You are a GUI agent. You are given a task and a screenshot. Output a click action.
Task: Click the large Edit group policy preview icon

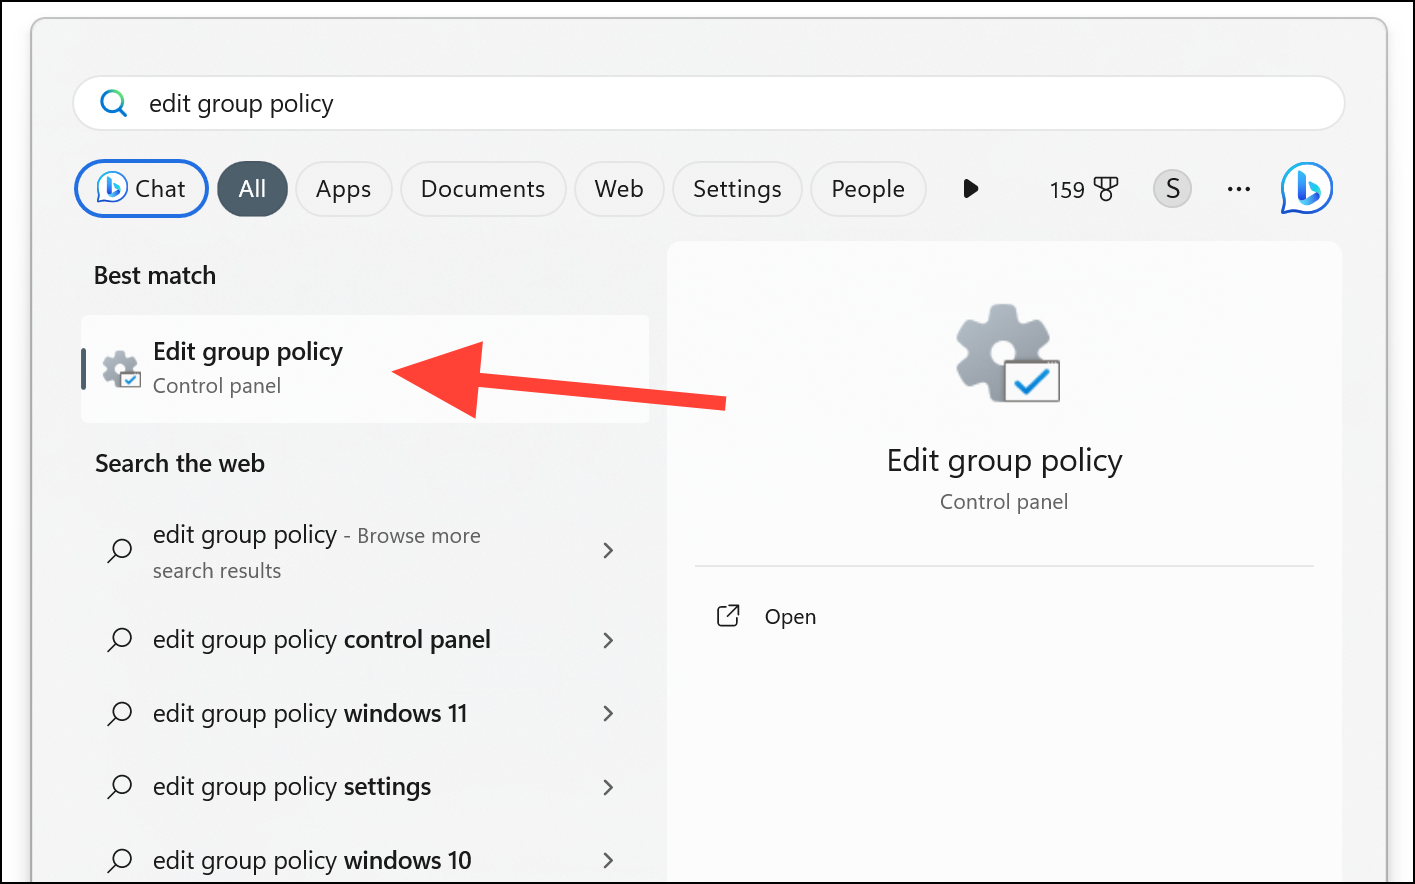1007,353
